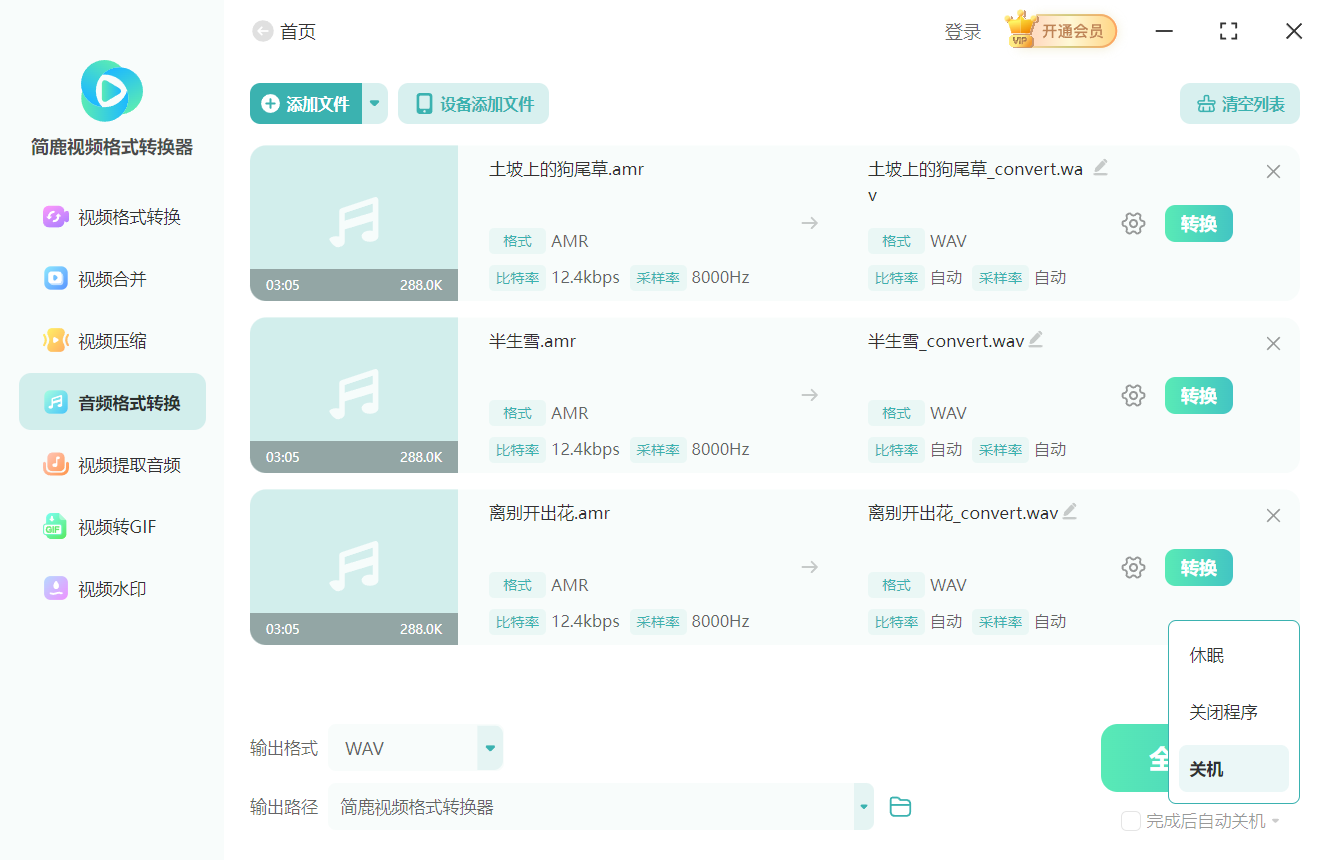Click the green convert-all button at bottom

click(x=1135, y=758)
